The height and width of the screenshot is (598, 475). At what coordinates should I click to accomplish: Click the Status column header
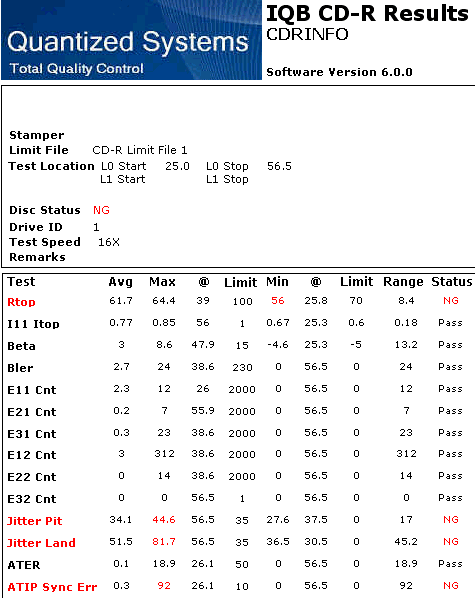[x=452, y=281]
